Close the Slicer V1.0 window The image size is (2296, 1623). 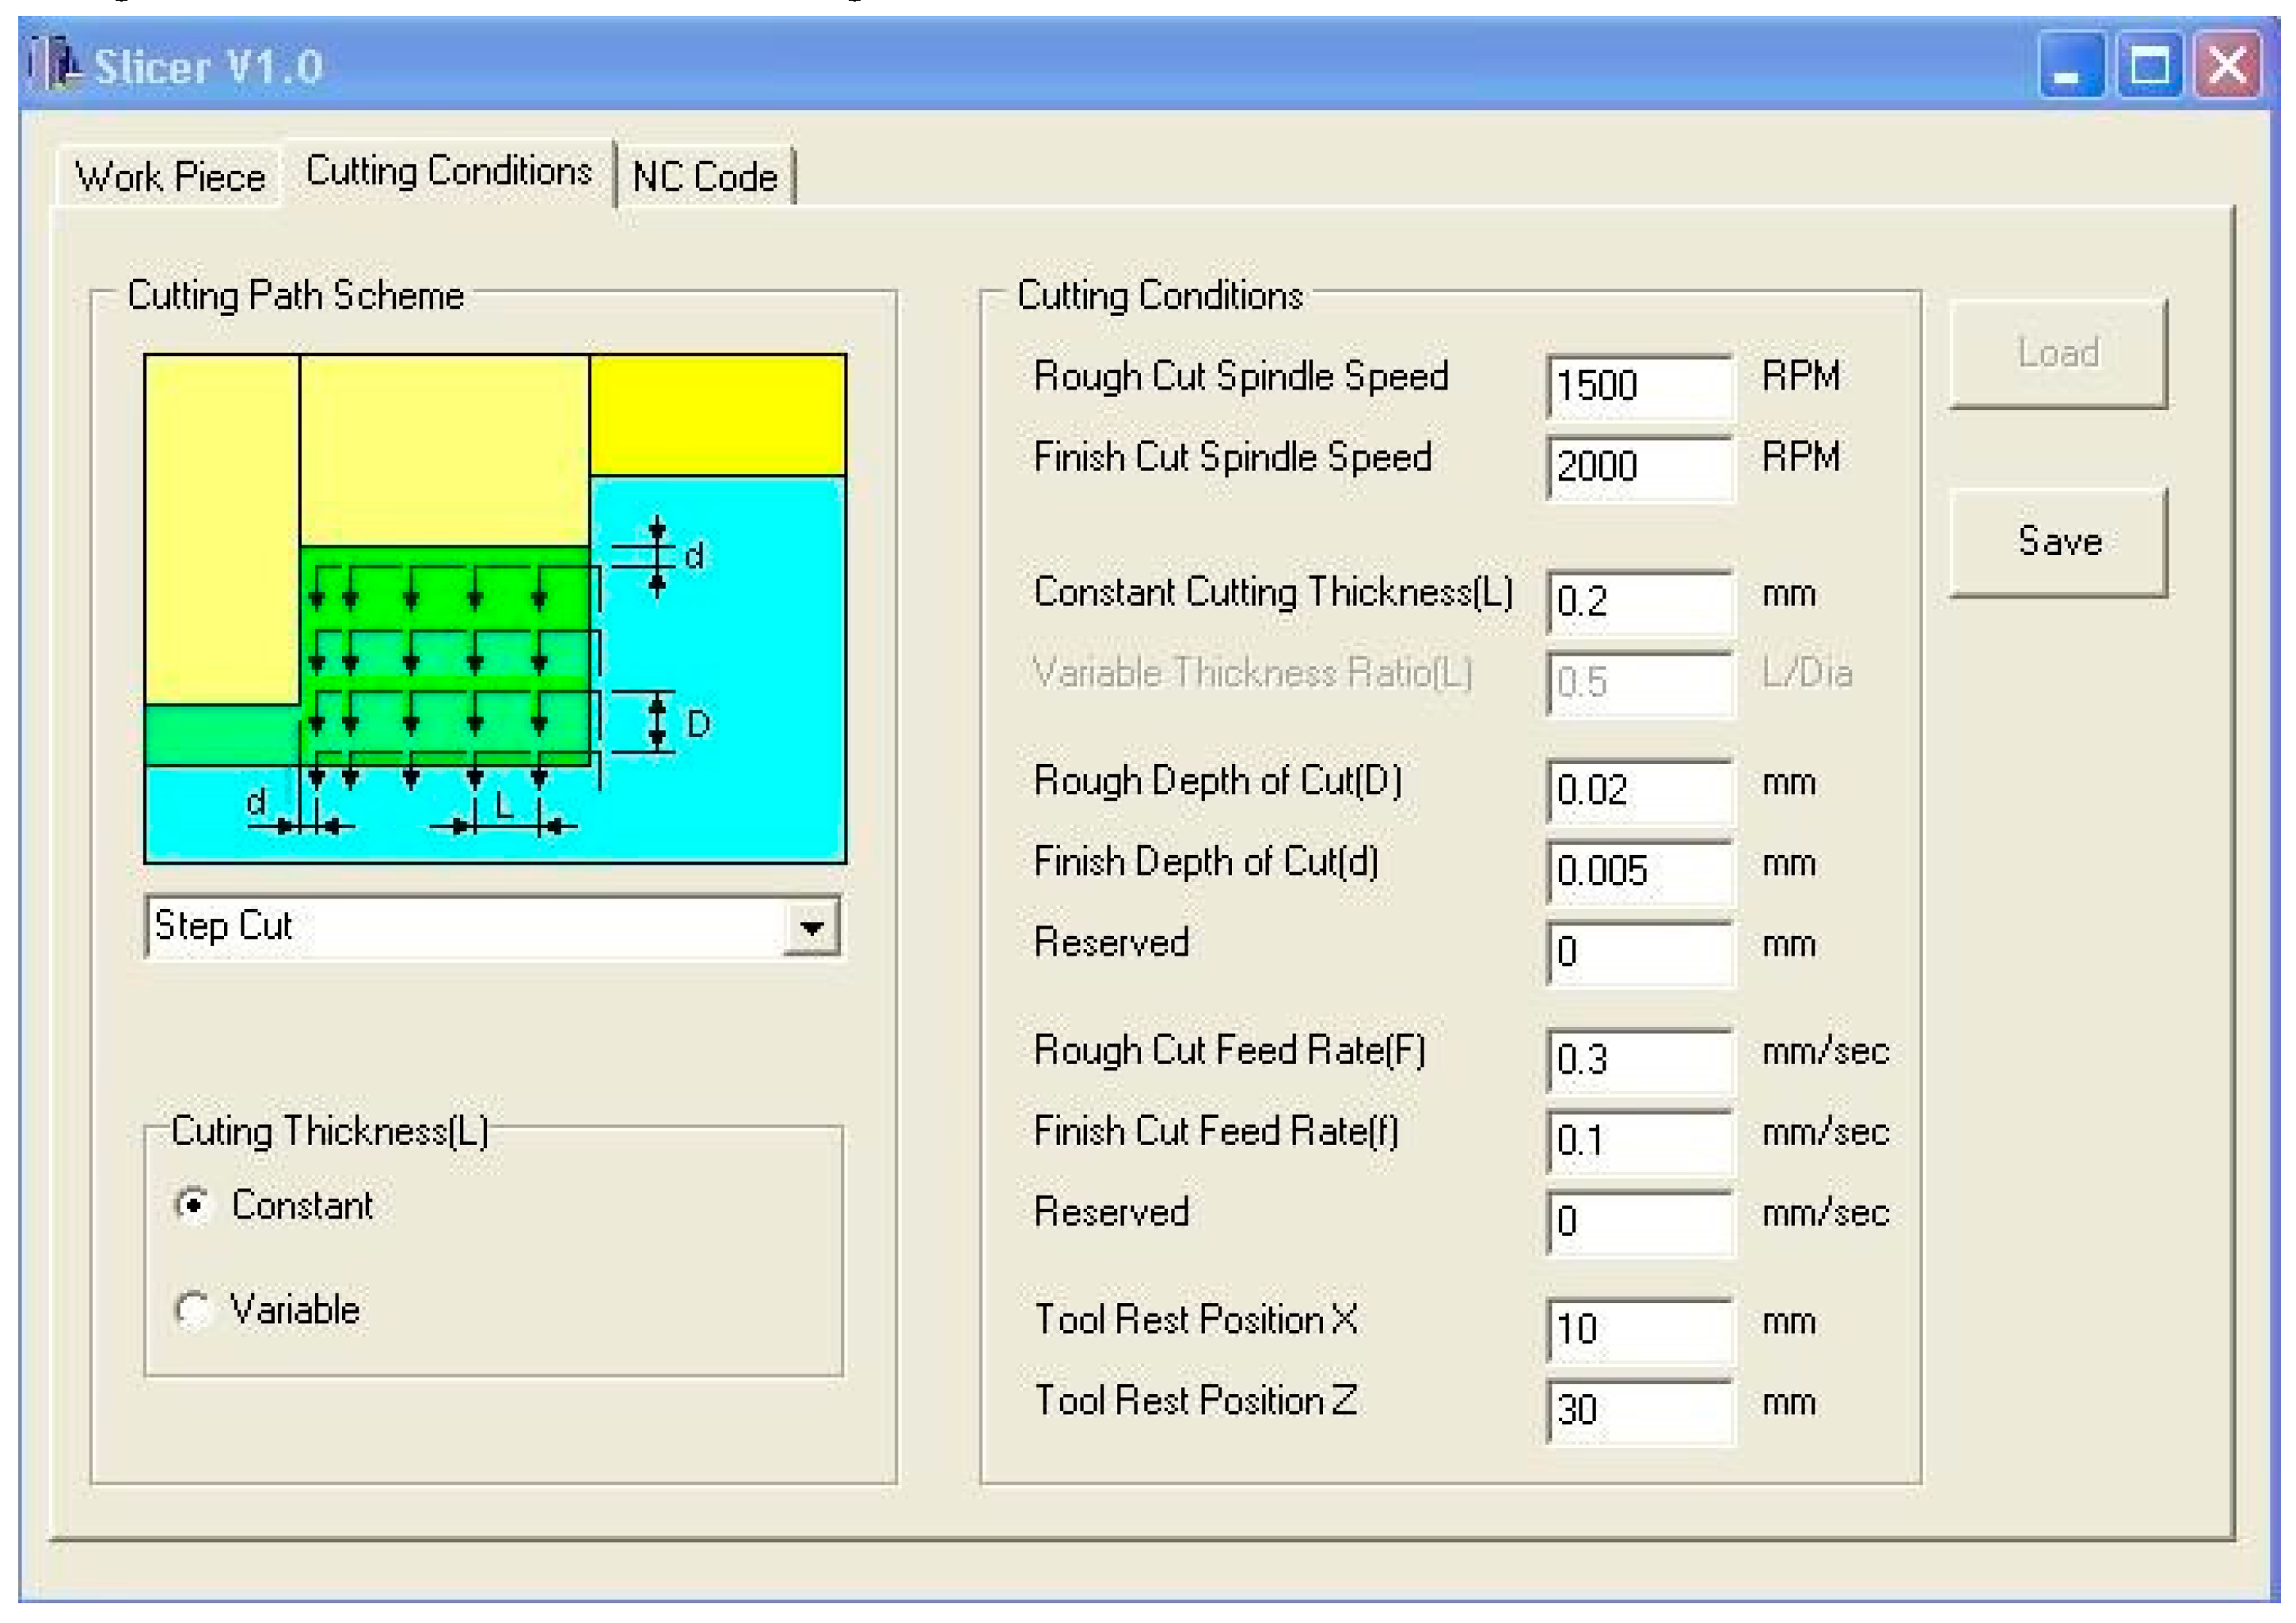tap(2227, 66)
